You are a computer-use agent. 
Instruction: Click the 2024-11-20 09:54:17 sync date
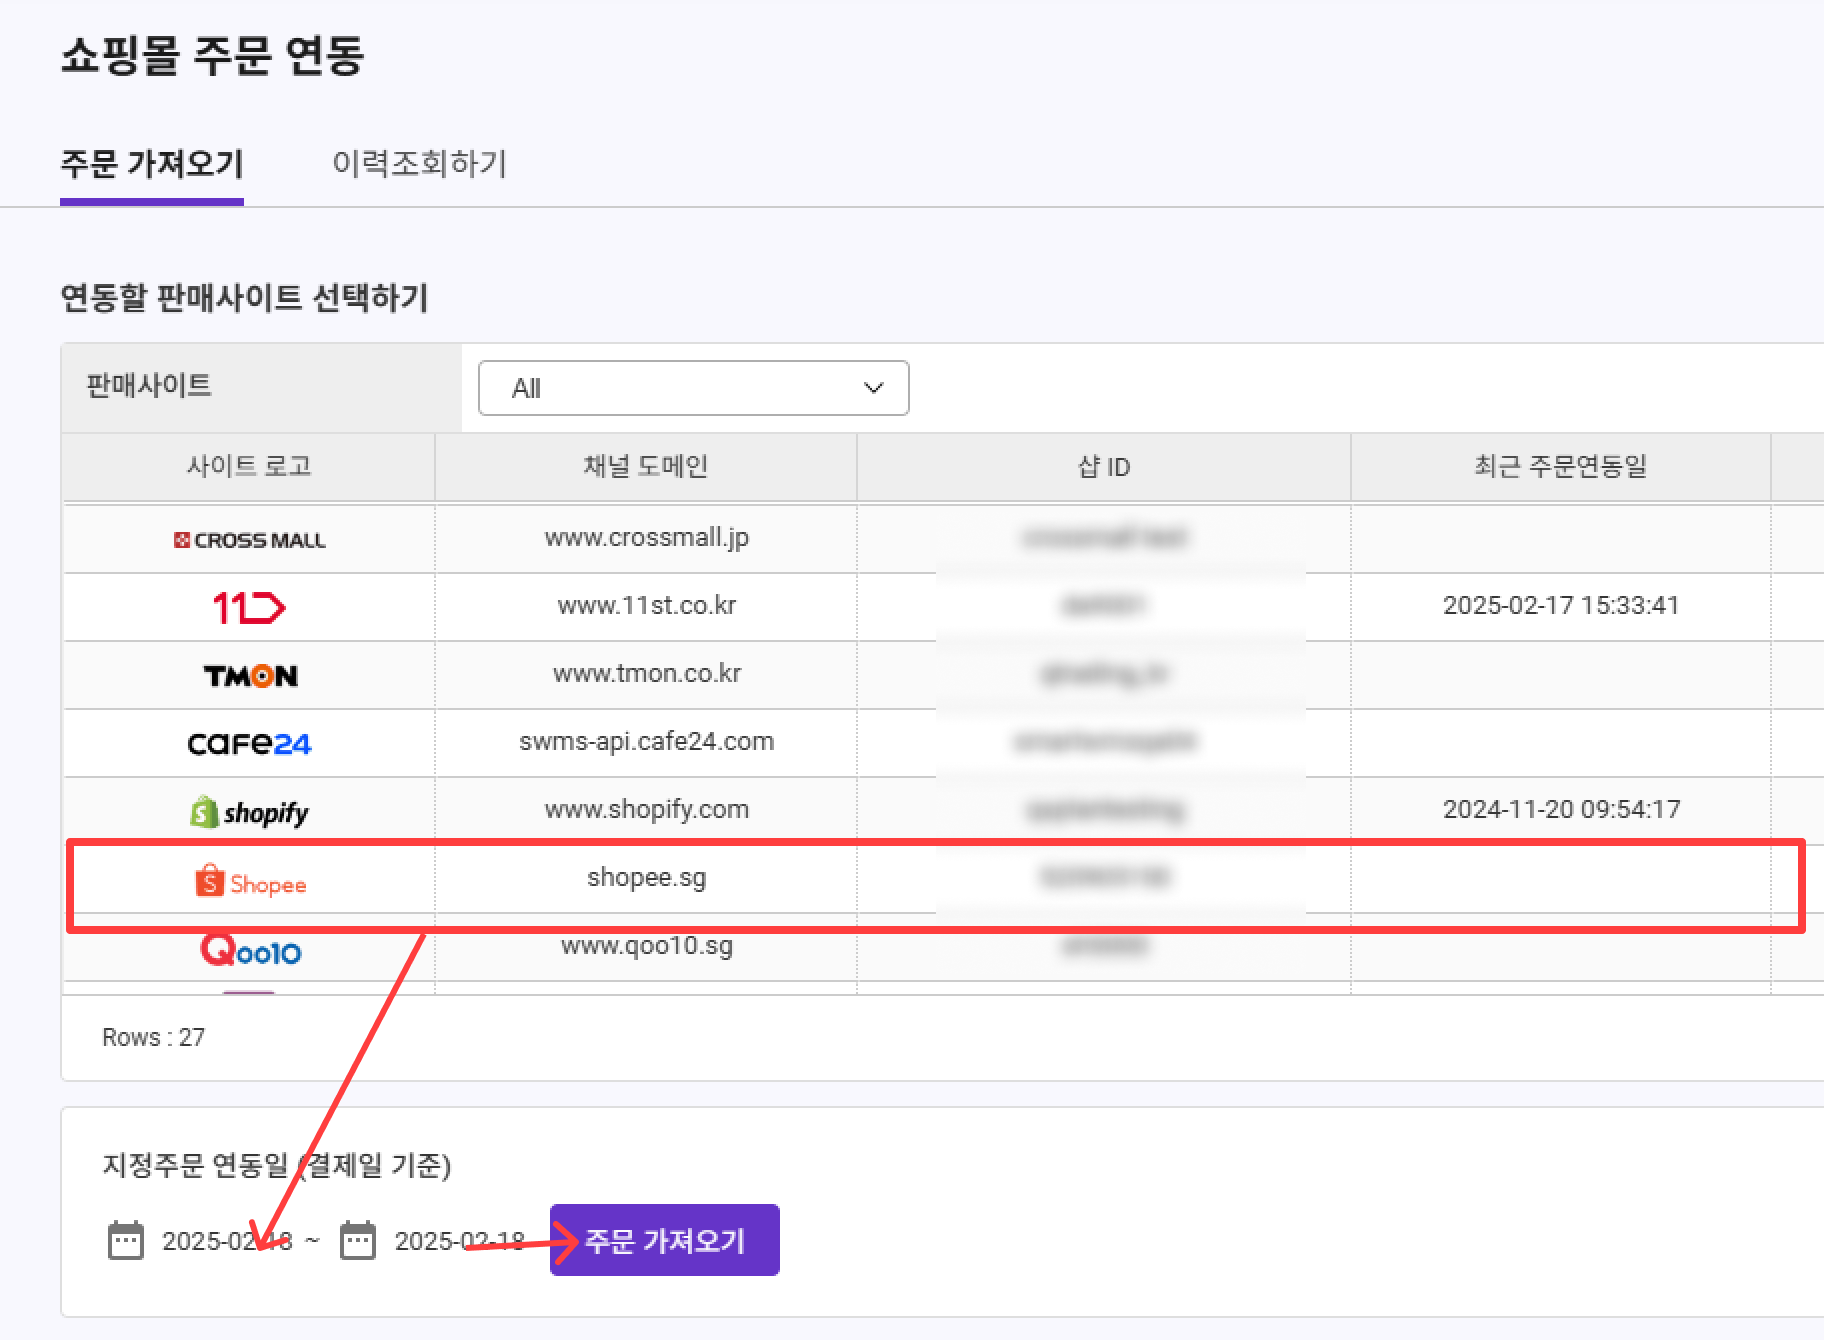pyautogui.click(x=1561, y=810)
